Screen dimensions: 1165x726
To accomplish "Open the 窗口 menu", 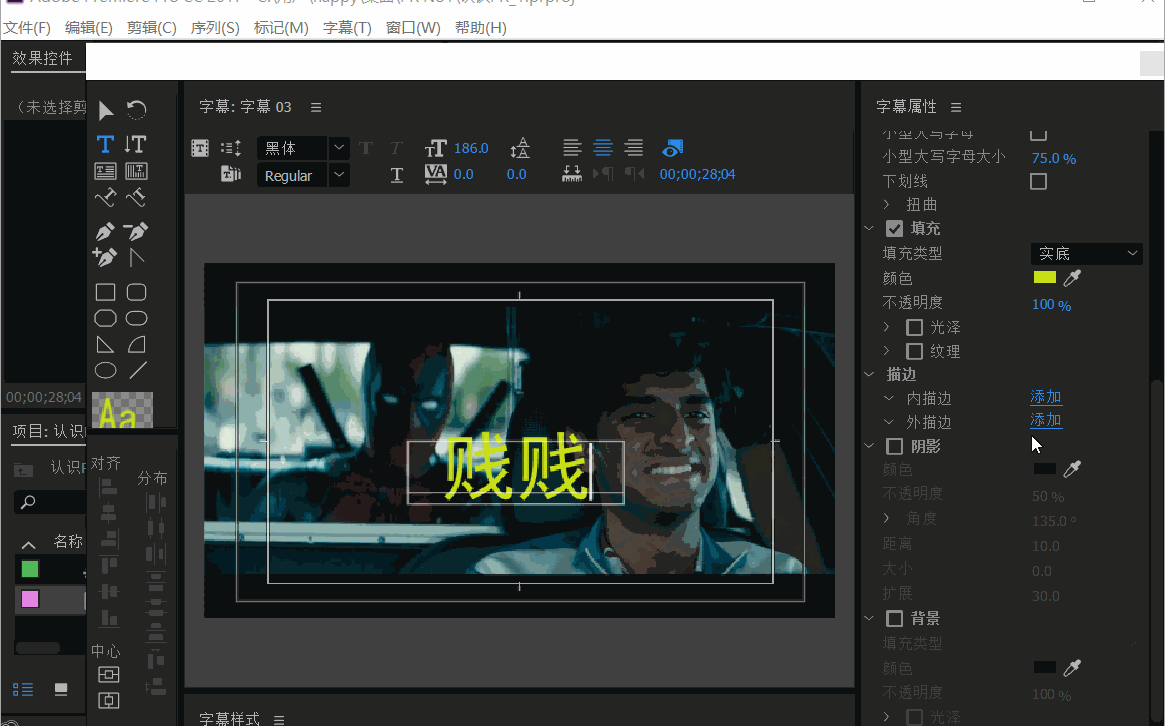I will (x=410, y=27).
